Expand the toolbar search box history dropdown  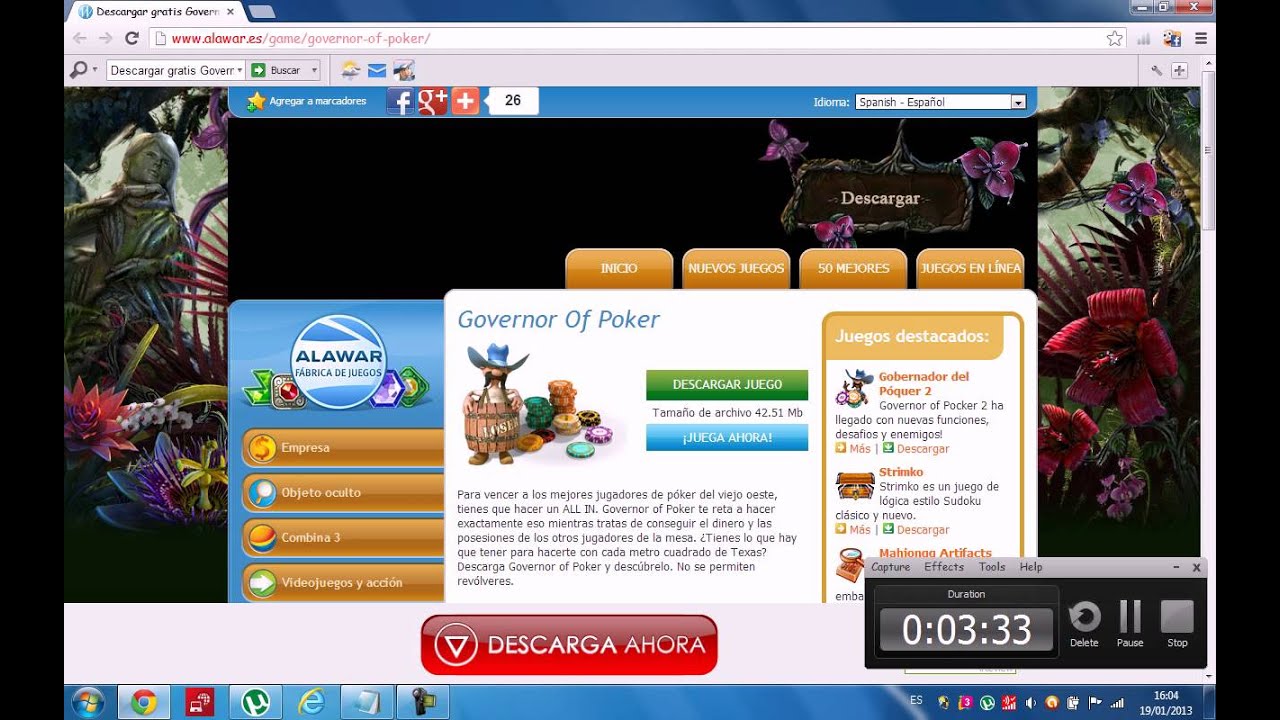pos(240,70)
